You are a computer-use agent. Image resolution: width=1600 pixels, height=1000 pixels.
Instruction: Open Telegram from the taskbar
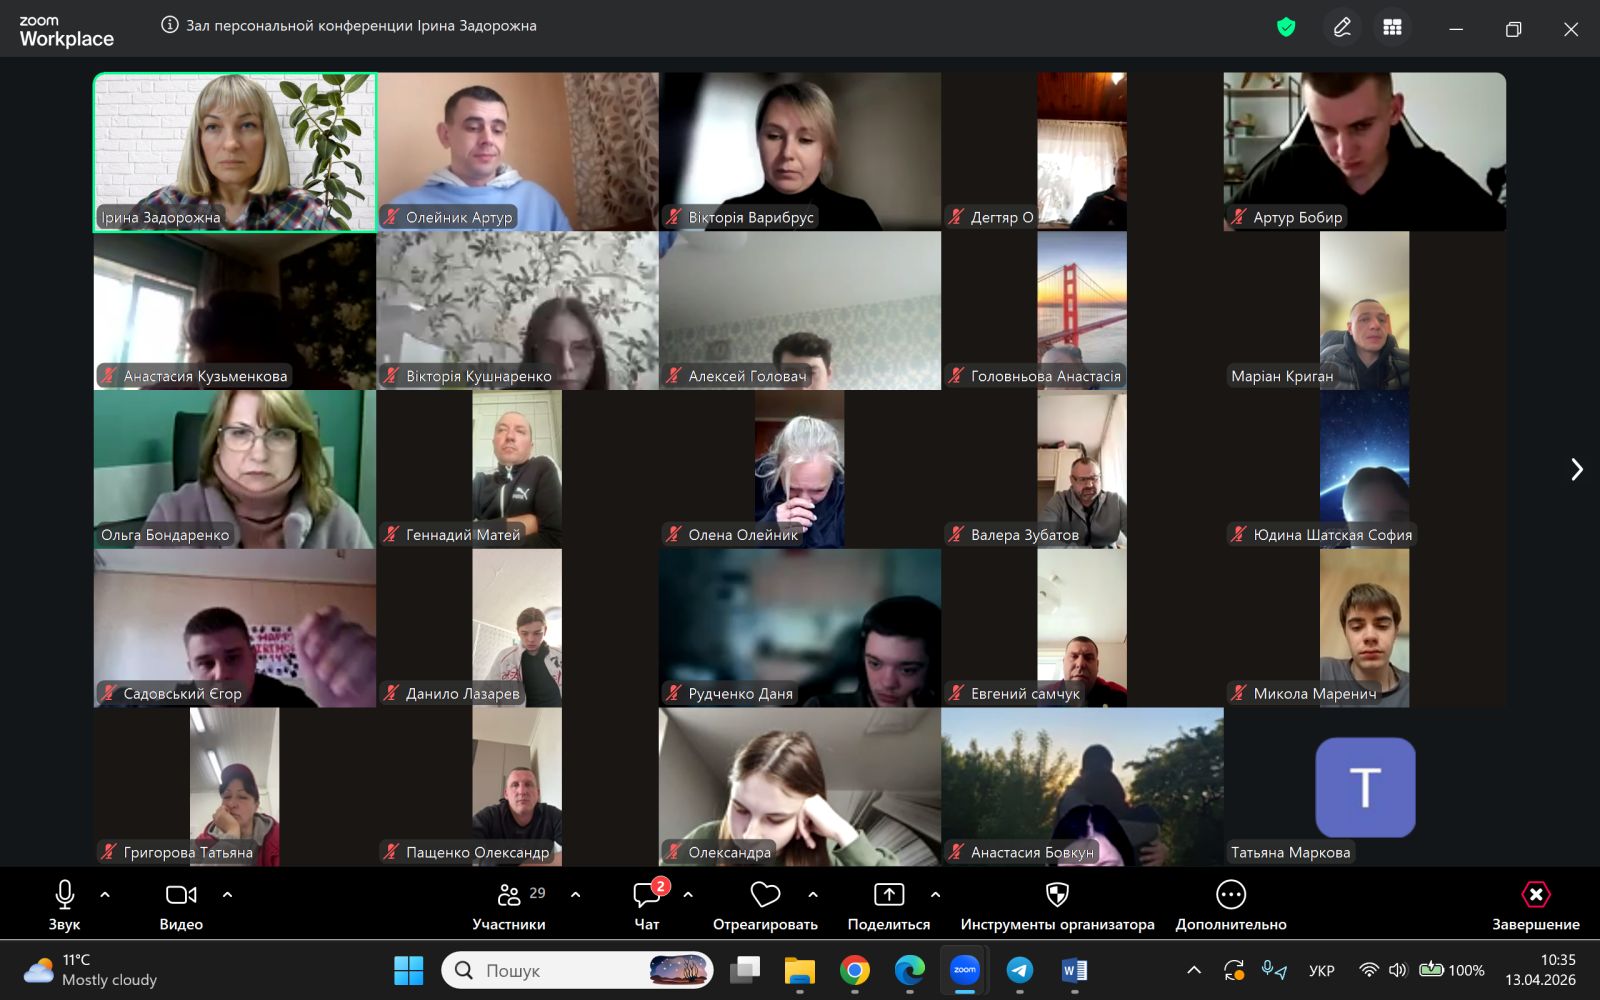tap(1019, 969)
